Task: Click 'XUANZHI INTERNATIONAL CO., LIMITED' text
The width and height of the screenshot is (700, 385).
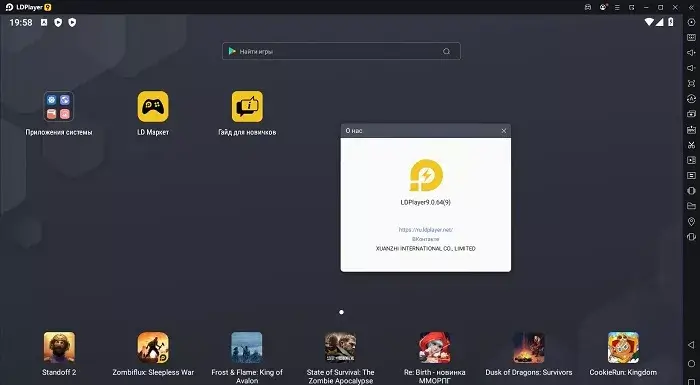Action: 425,248
